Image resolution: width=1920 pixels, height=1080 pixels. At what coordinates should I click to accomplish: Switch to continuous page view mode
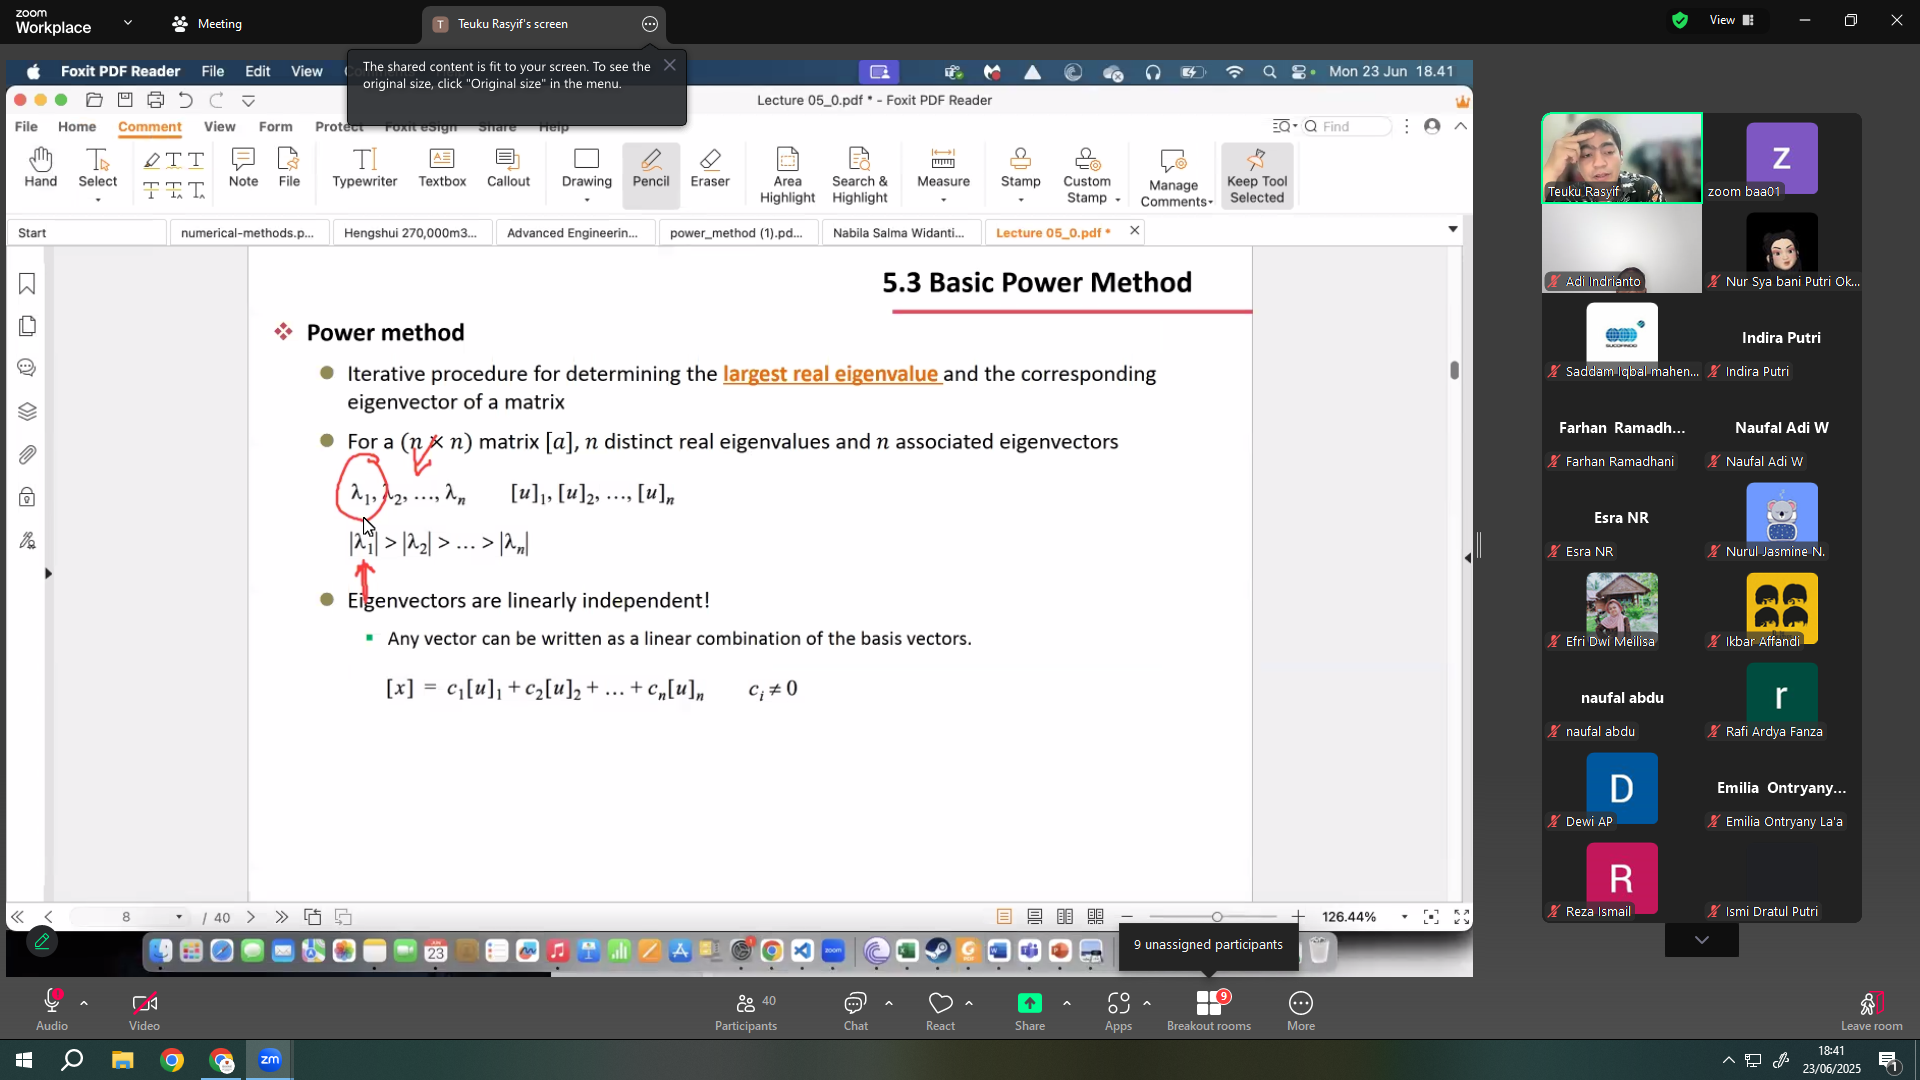pyautogui.click(x=1035, y=917)
